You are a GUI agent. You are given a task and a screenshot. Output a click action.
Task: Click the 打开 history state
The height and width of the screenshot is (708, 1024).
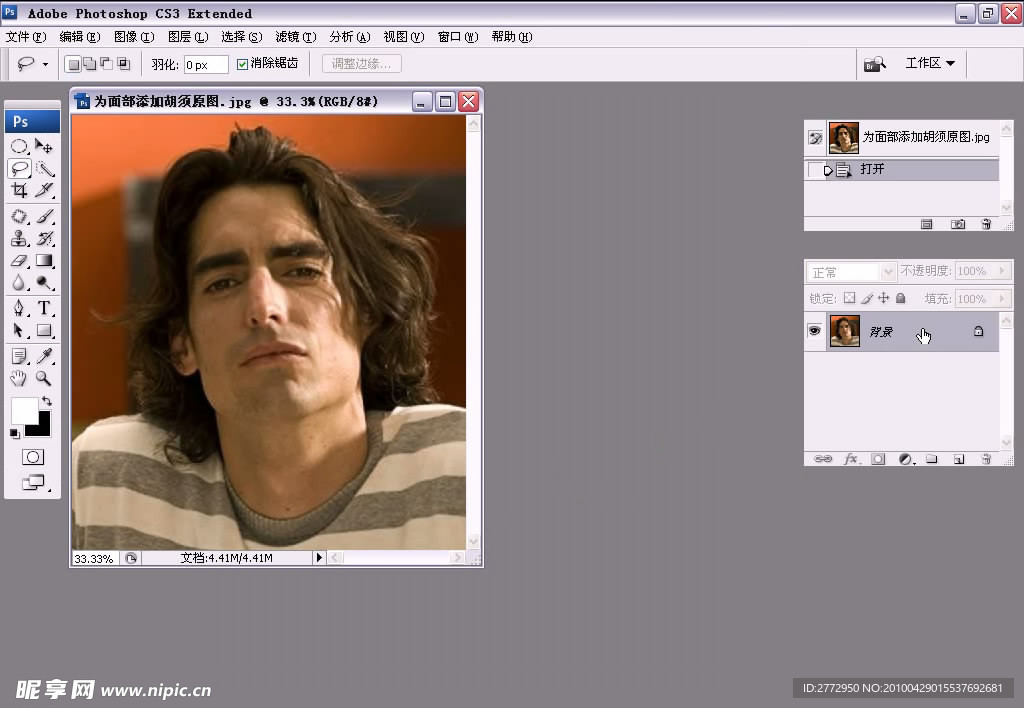click(872, 170)
